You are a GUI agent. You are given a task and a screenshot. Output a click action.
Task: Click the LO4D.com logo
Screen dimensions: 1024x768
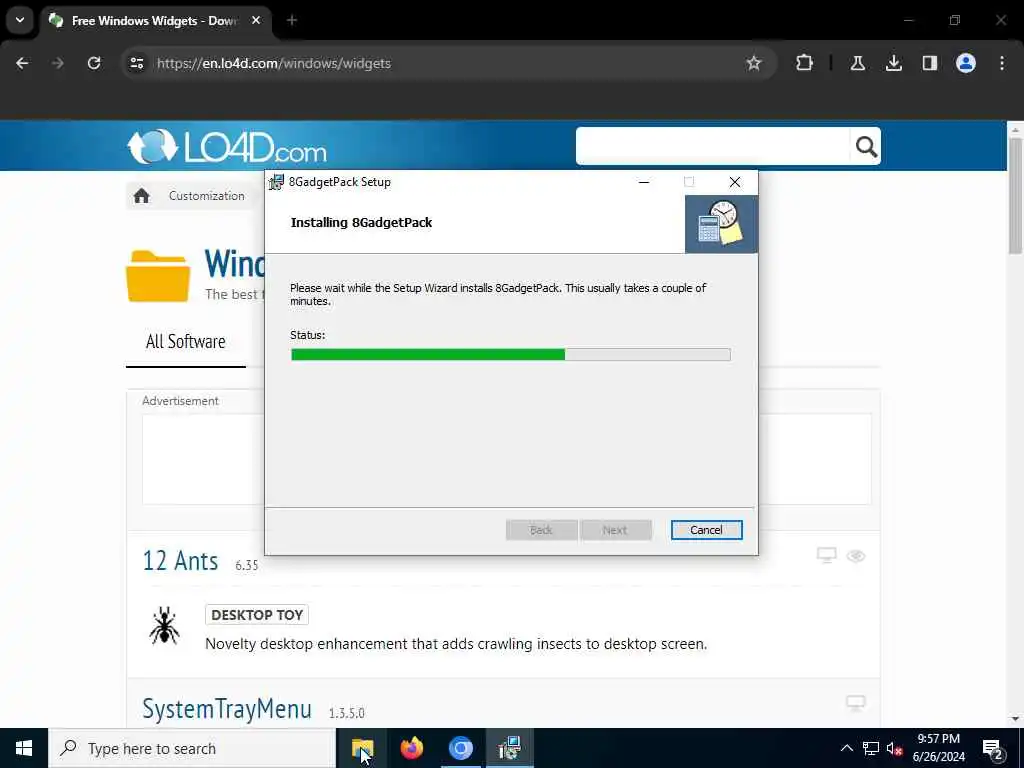point(227,147)
